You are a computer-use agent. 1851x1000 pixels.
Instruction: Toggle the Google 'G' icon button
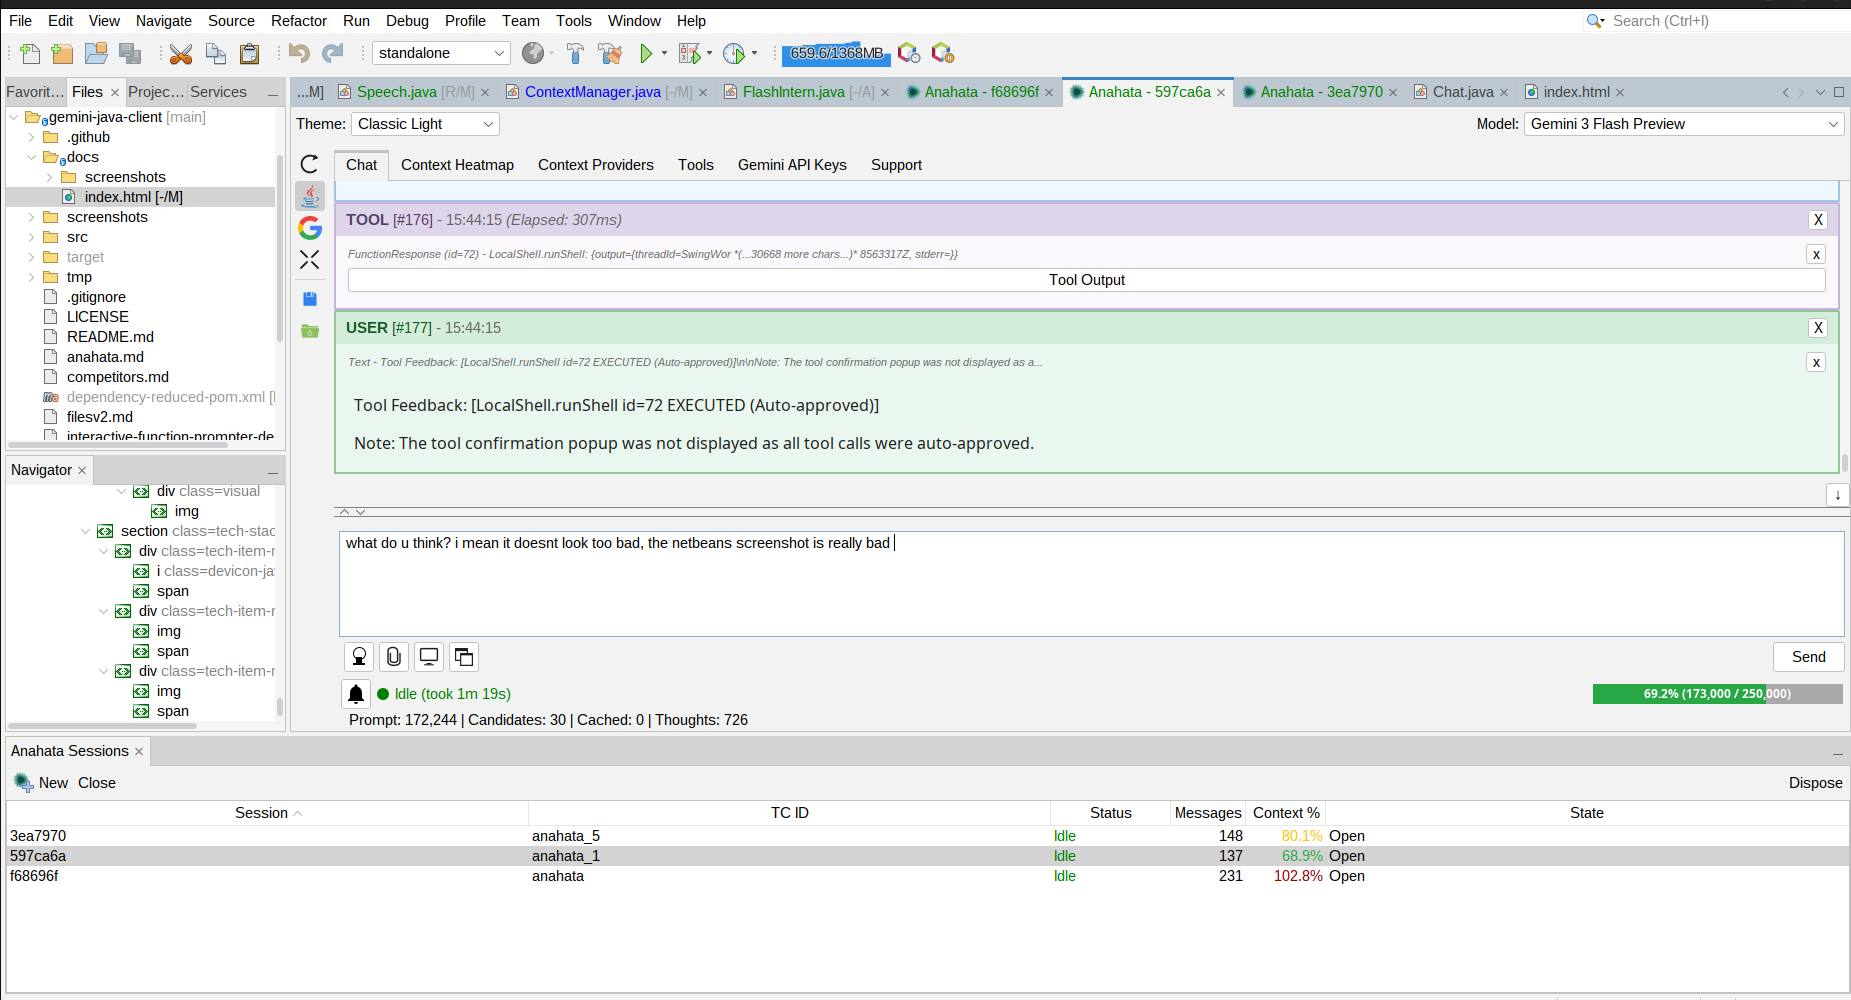pyautogui.click(x=310, y=228)
